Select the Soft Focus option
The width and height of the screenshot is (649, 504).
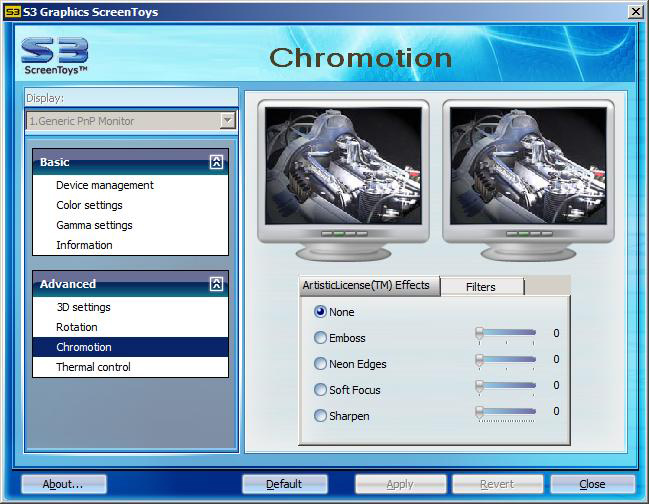tap(321, 390)
